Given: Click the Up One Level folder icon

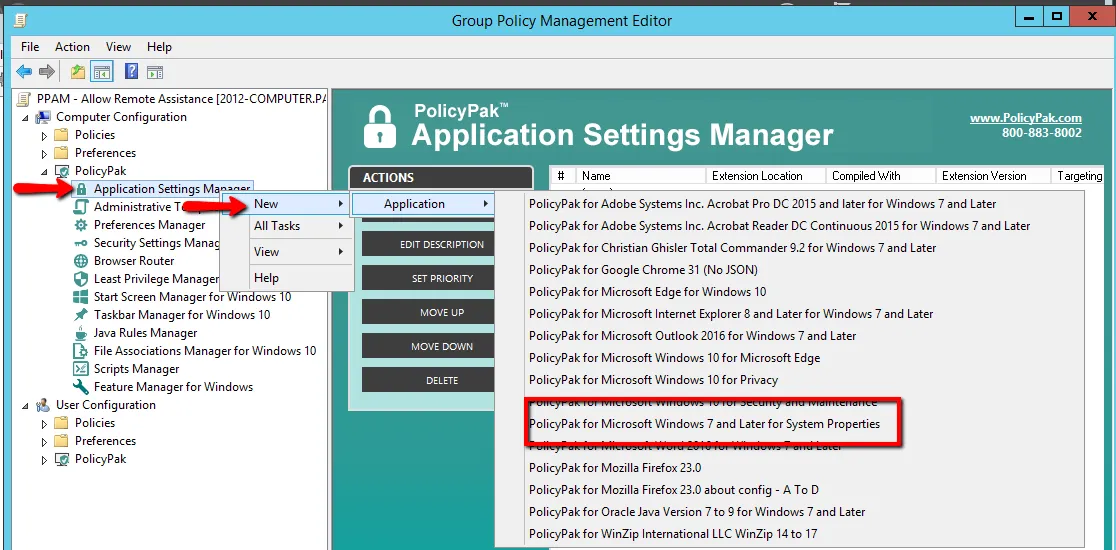Looking at the screenshot, I should pos(78,71).
